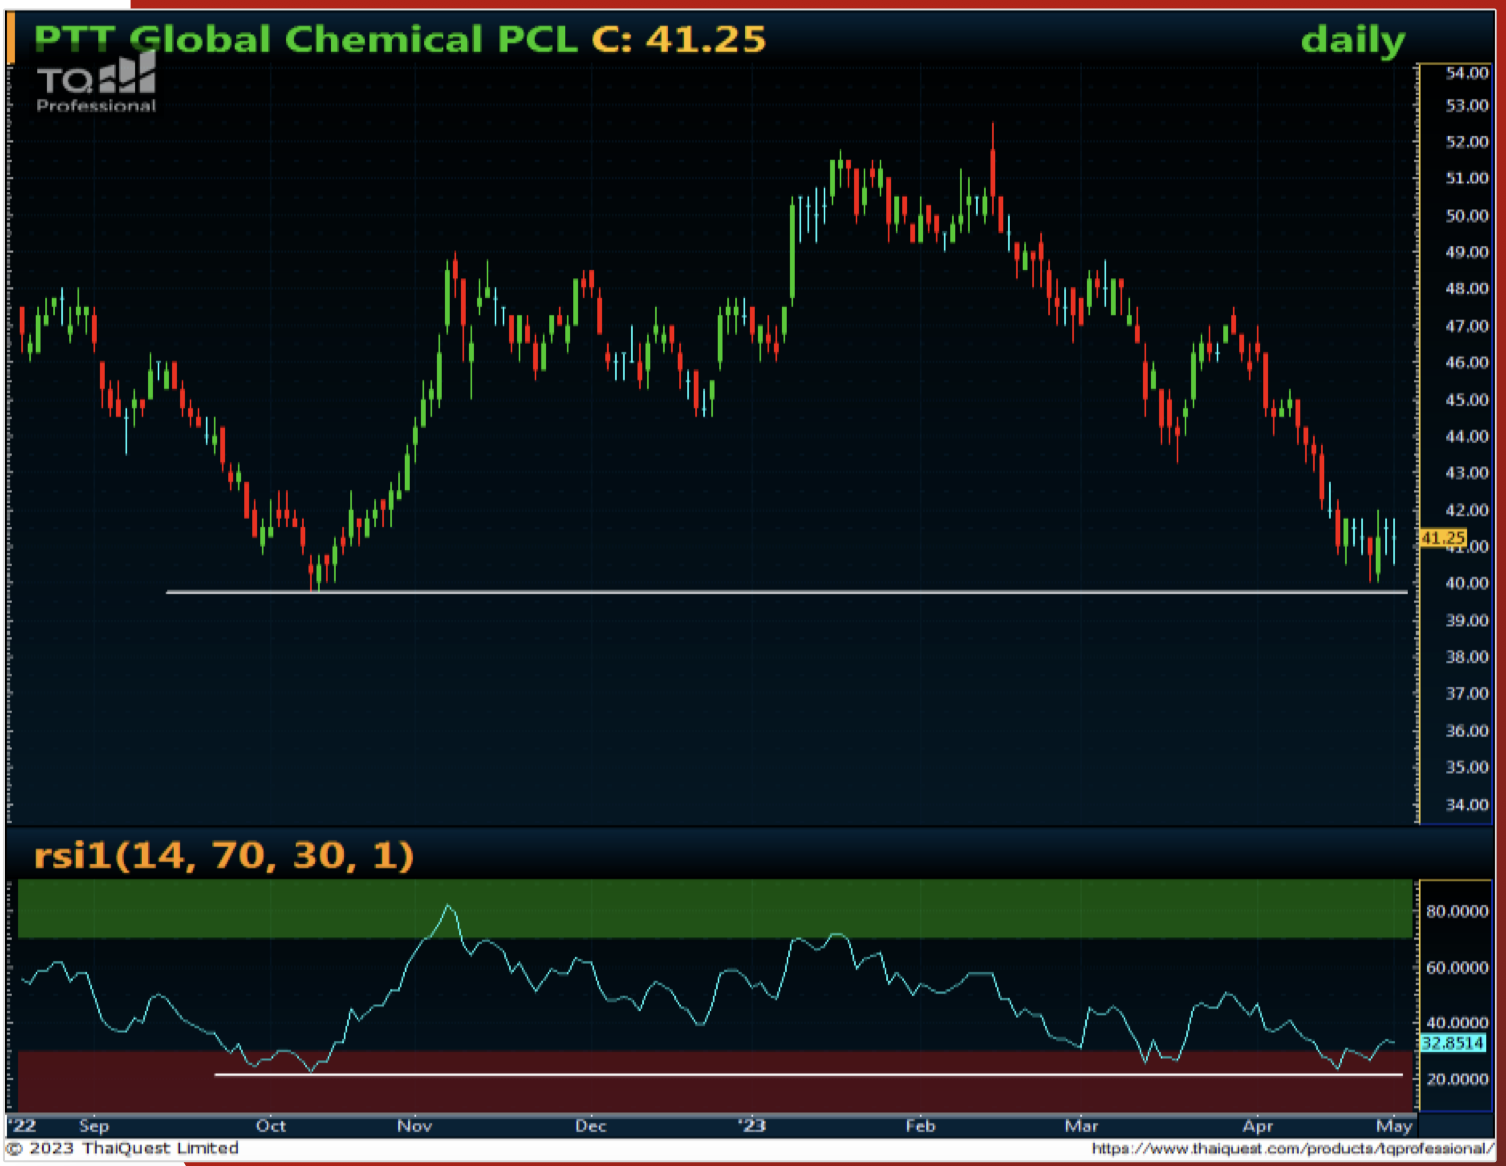This screenshot has height=1166, width=1506.
Task: Click the 60.0000 RSI axis label
Action: click(x=1457, y=968)
